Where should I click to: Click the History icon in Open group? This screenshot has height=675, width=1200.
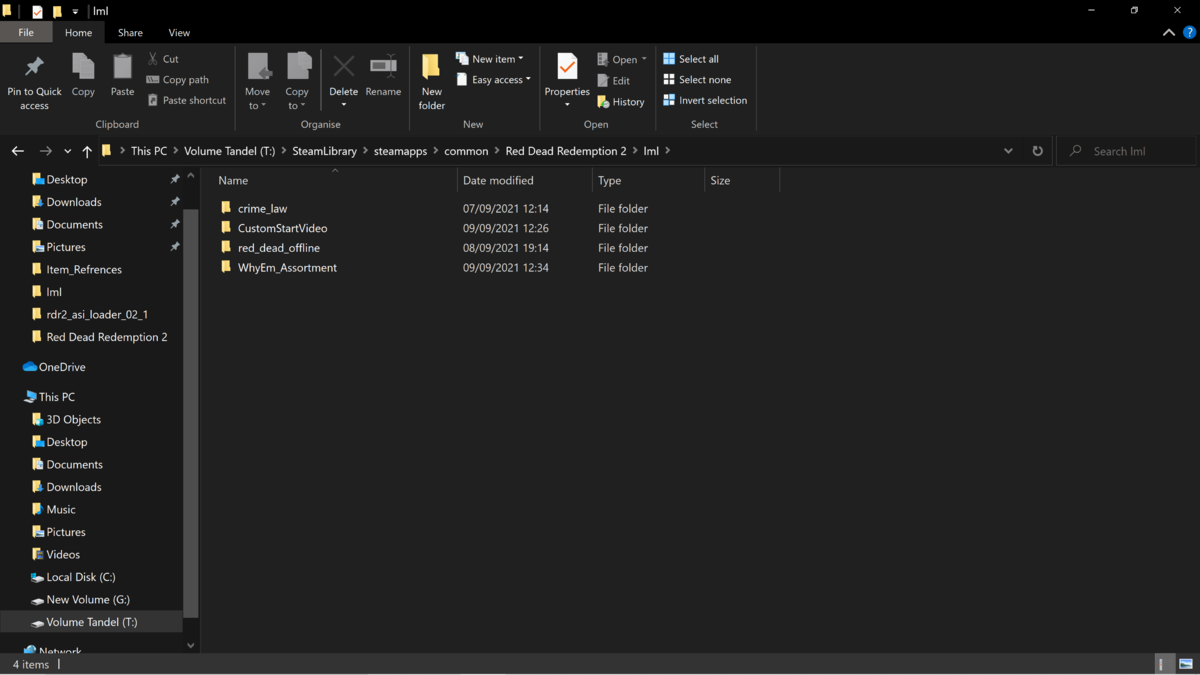[x=620, y=102]
